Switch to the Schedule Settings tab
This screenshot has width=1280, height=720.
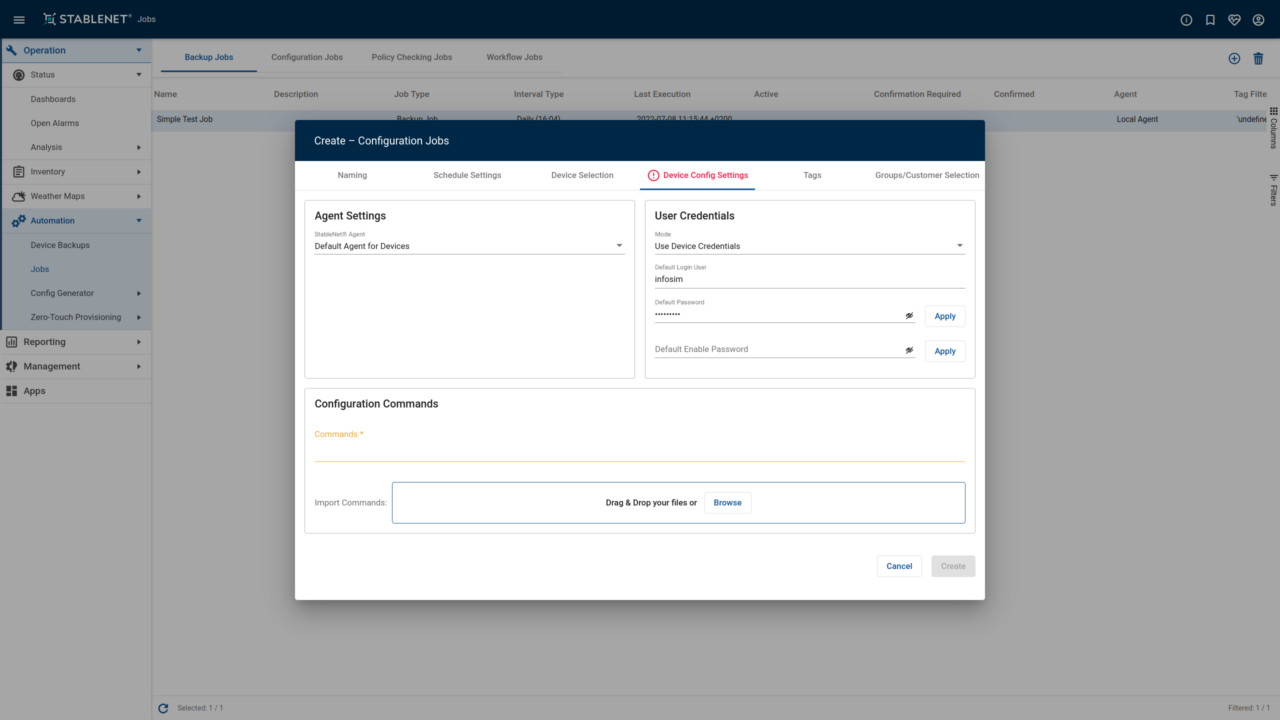coord(467,175)
